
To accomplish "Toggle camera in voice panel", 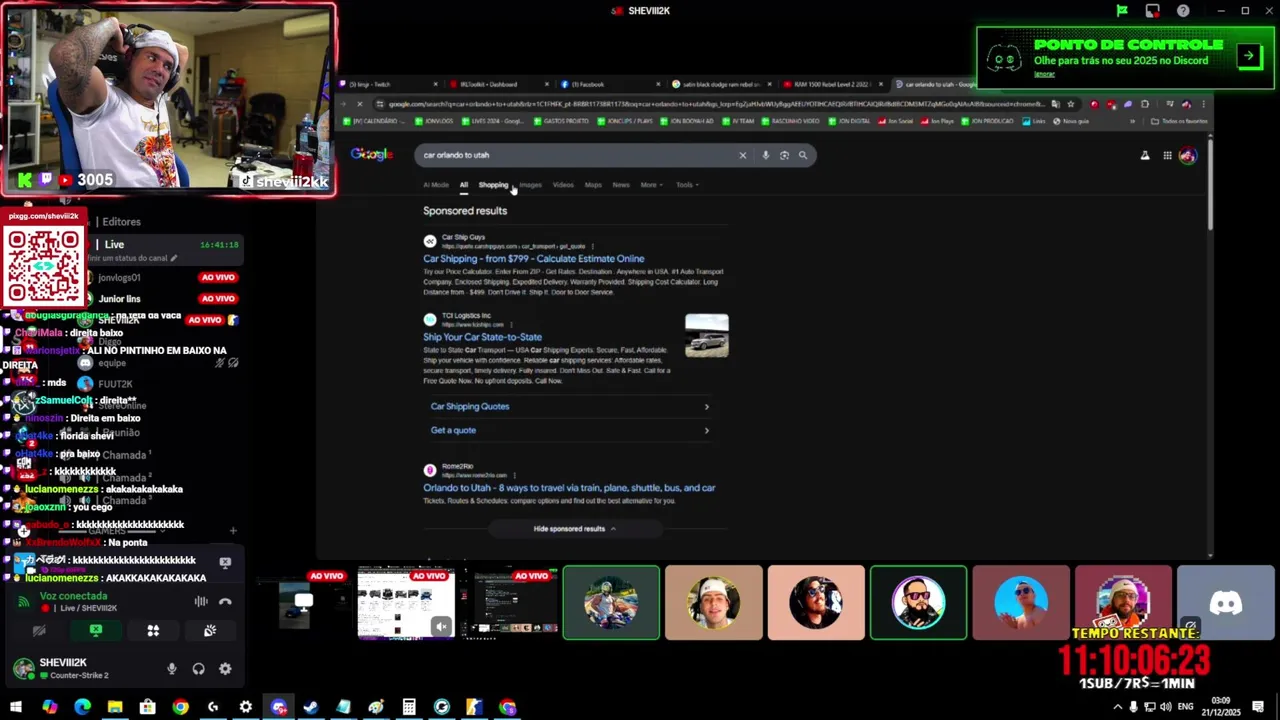I will (x=39, y=631).
